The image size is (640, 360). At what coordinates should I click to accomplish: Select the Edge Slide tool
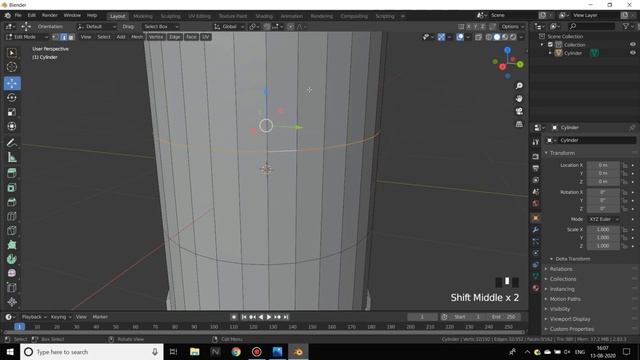12,287
